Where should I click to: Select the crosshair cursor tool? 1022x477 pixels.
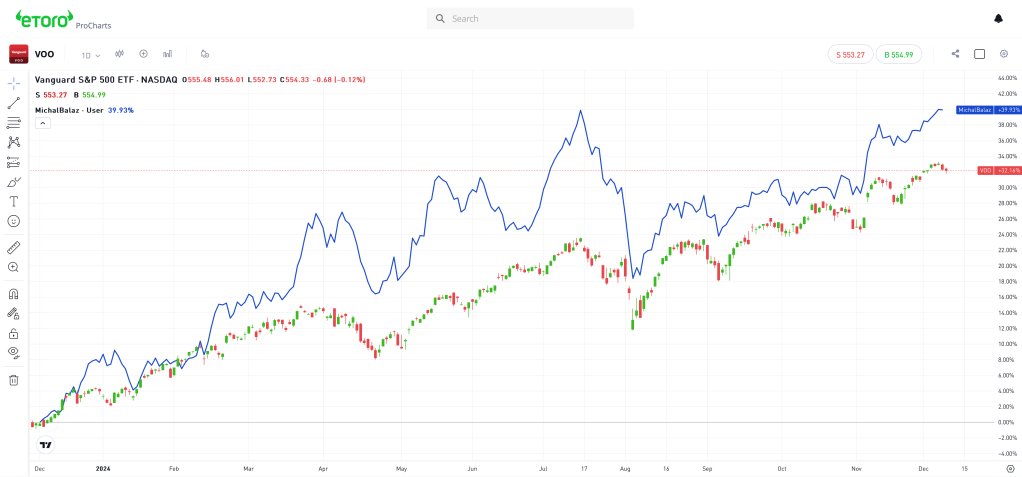point(14,83)
